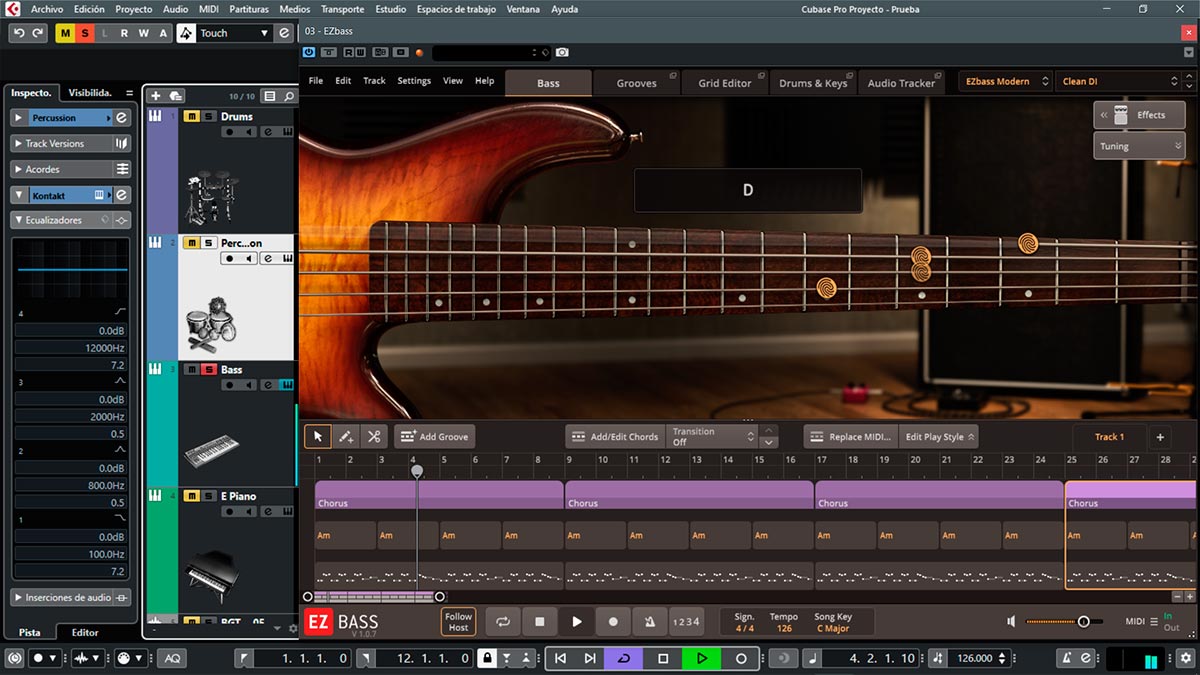The height and width of the screenshot is (675, 1200).
Task: Click the undo arrow in Cubase toolbar
Action: pos(19,33)
